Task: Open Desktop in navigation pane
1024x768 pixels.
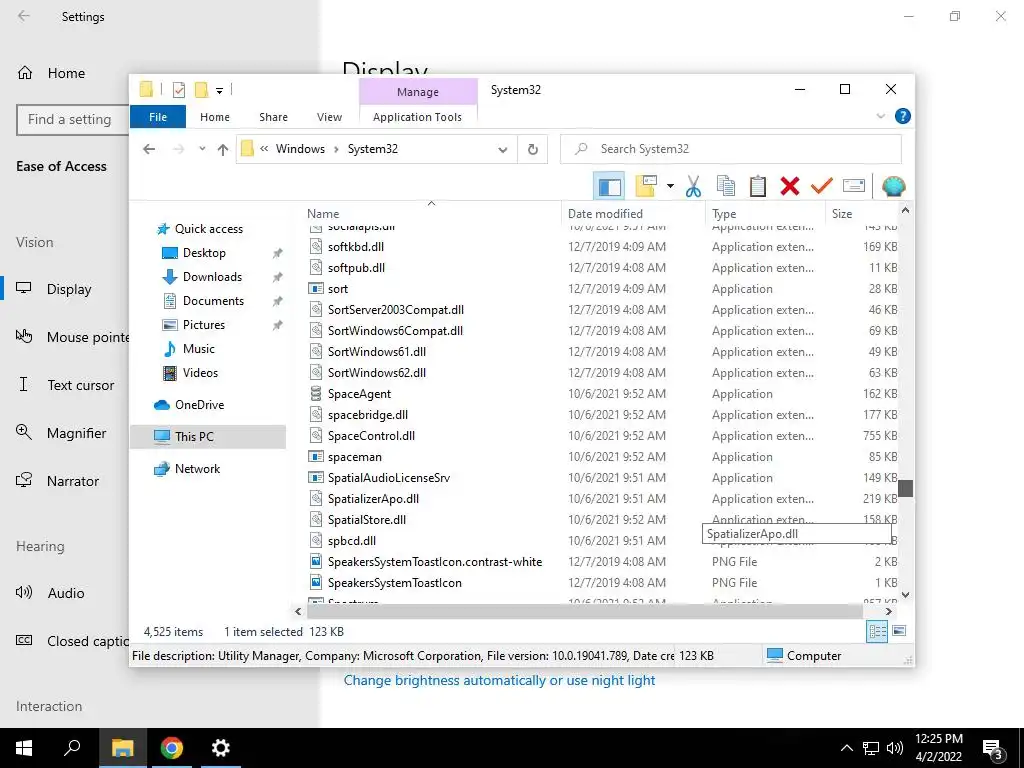Action: pos(204,253)
